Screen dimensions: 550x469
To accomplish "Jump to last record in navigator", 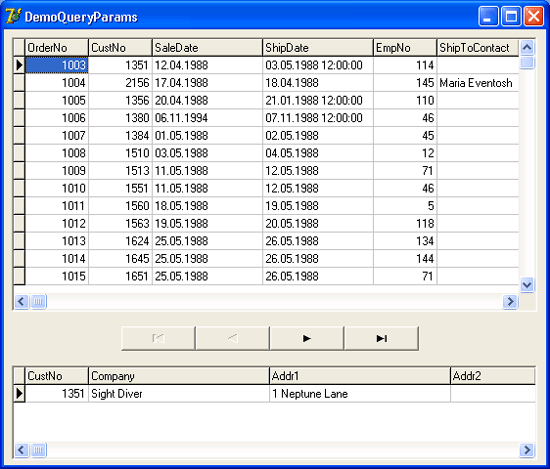I will tap(381, 338).
